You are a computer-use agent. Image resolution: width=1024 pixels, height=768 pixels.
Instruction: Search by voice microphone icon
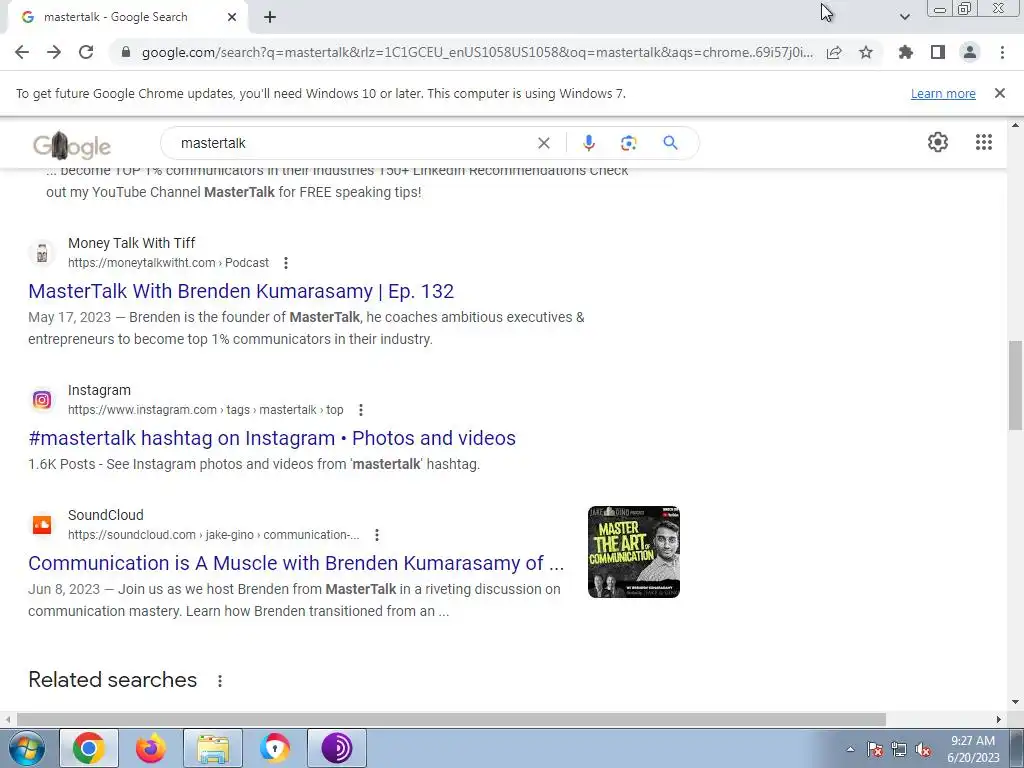(x=588, y=143)
